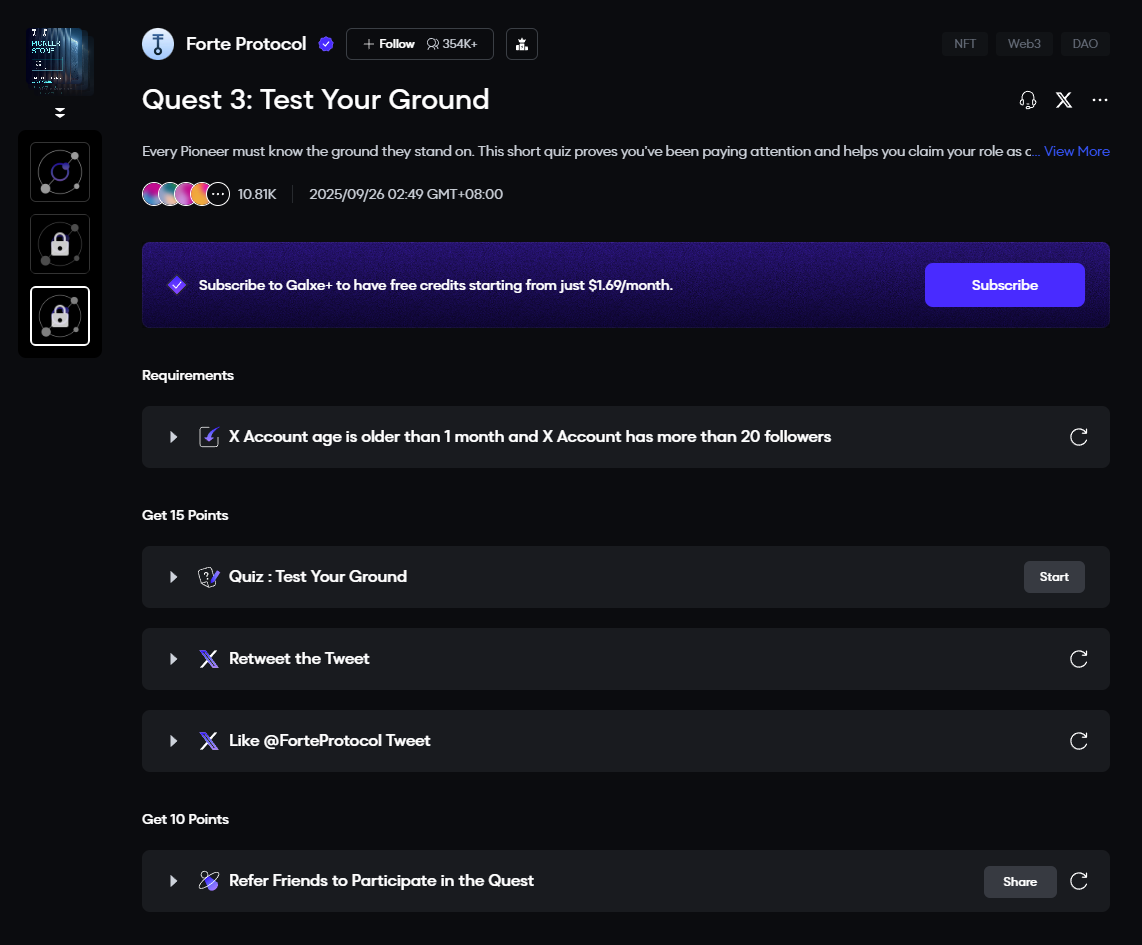Click the View More description link
Image resolution: width=1142 pixels, height=945 pixels.
(x=1077, y=151)
